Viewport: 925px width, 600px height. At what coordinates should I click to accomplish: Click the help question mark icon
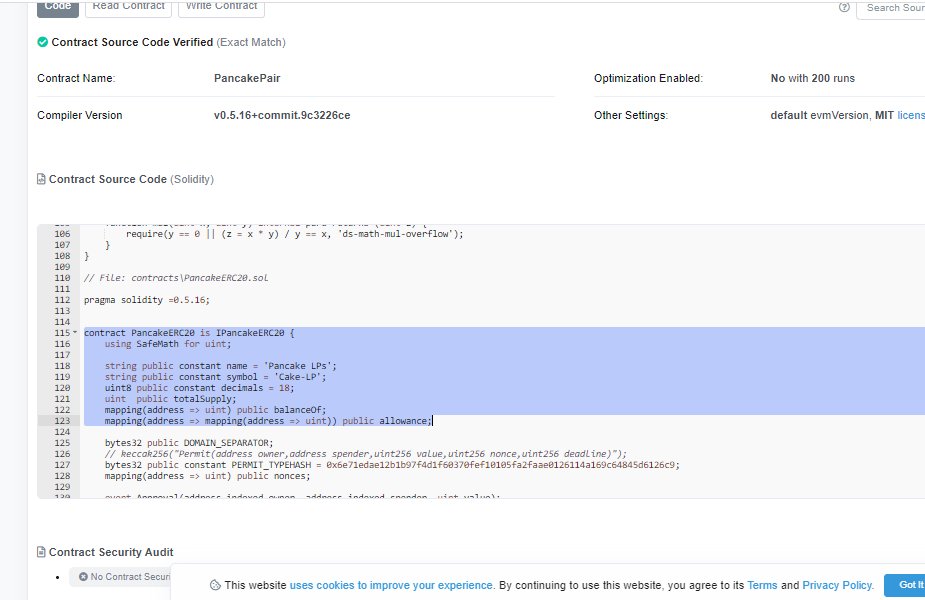point(844,8)
